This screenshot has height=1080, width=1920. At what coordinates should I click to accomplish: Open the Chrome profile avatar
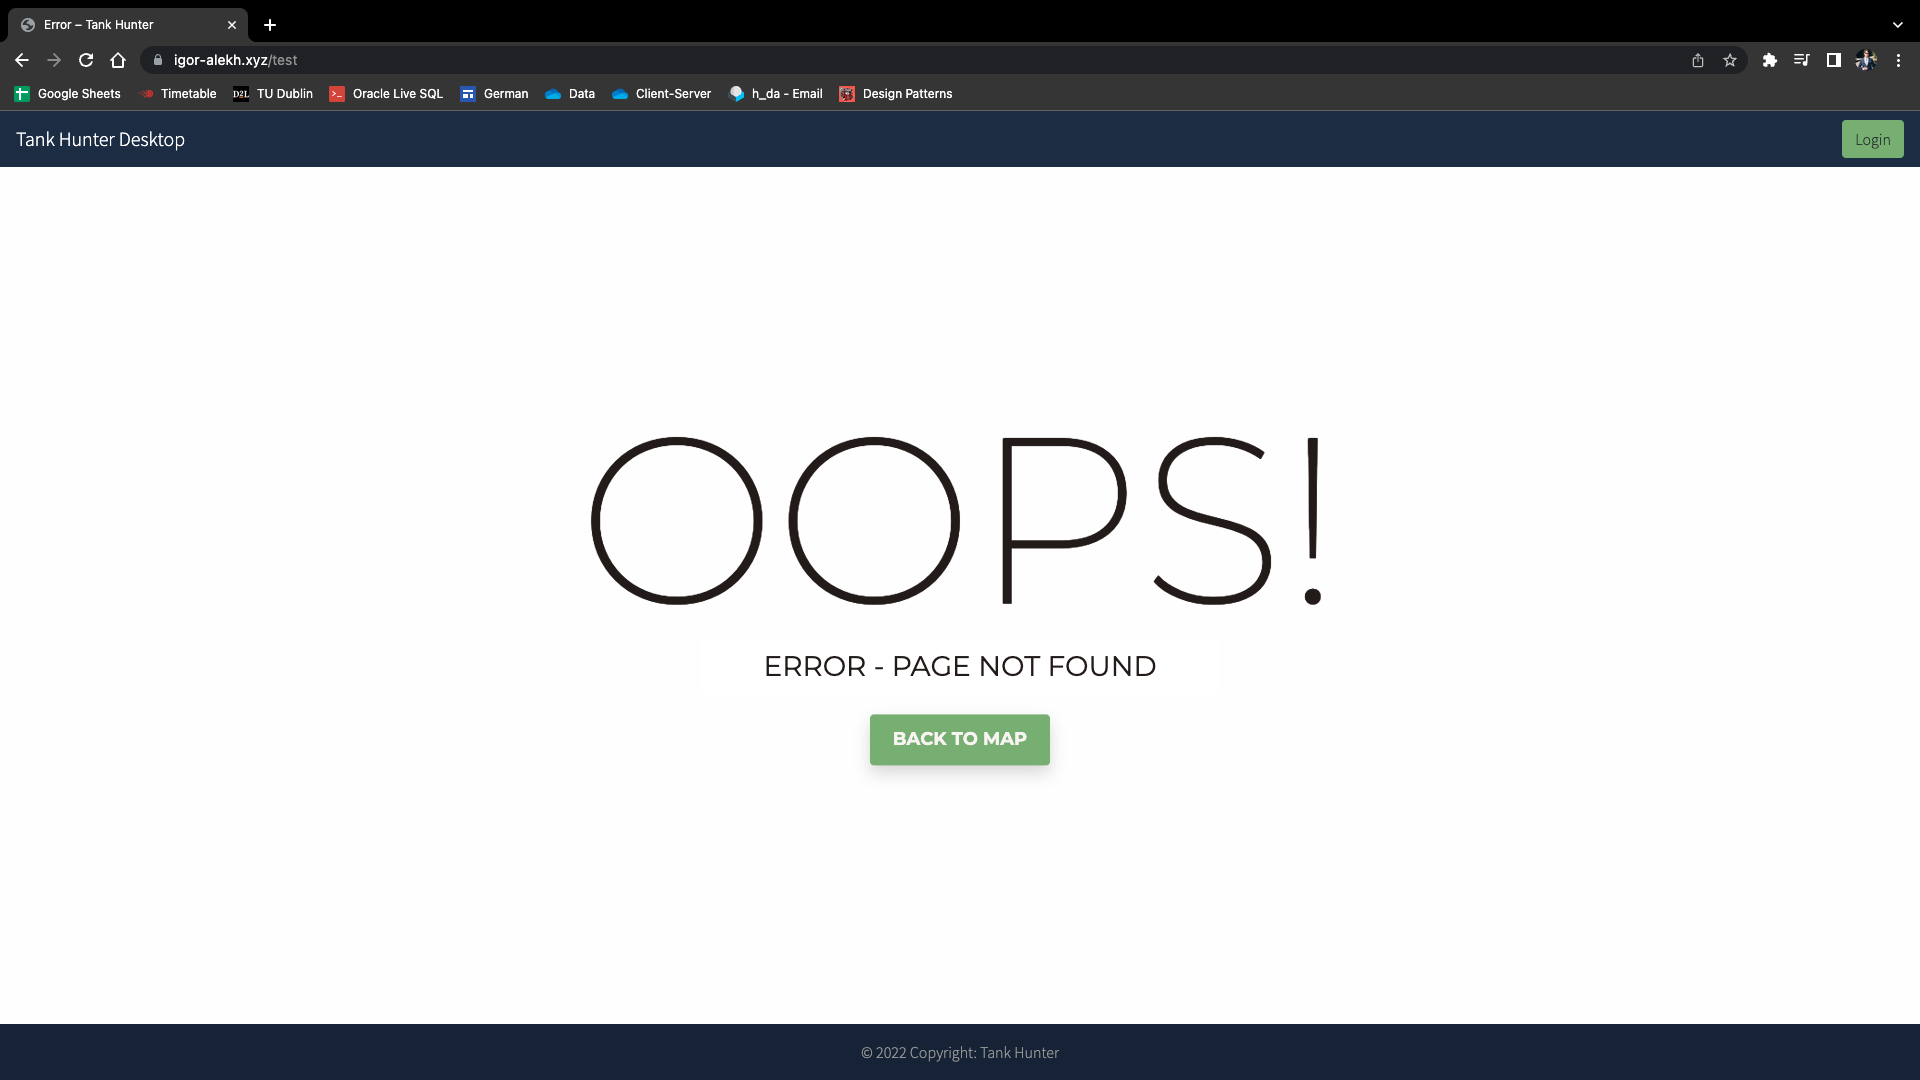pyautogui.click(x=1866, y=60)
